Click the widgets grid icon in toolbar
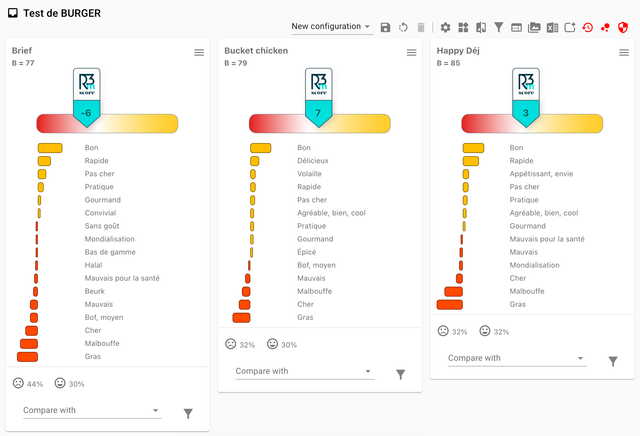Image resolution: width=640 pixels, height=436 pixels. [x=463, y=27]
